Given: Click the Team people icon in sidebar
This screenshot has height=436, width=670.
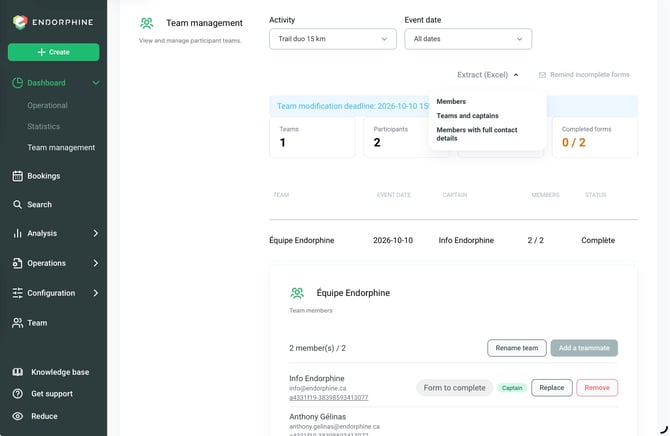Looking at the screenshot, I should pyautogui.click(x=18, y=323).
